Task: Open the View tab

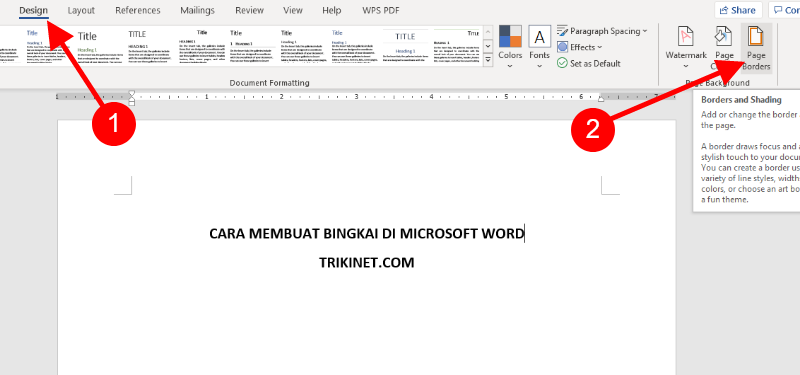Action: point(293,10)
